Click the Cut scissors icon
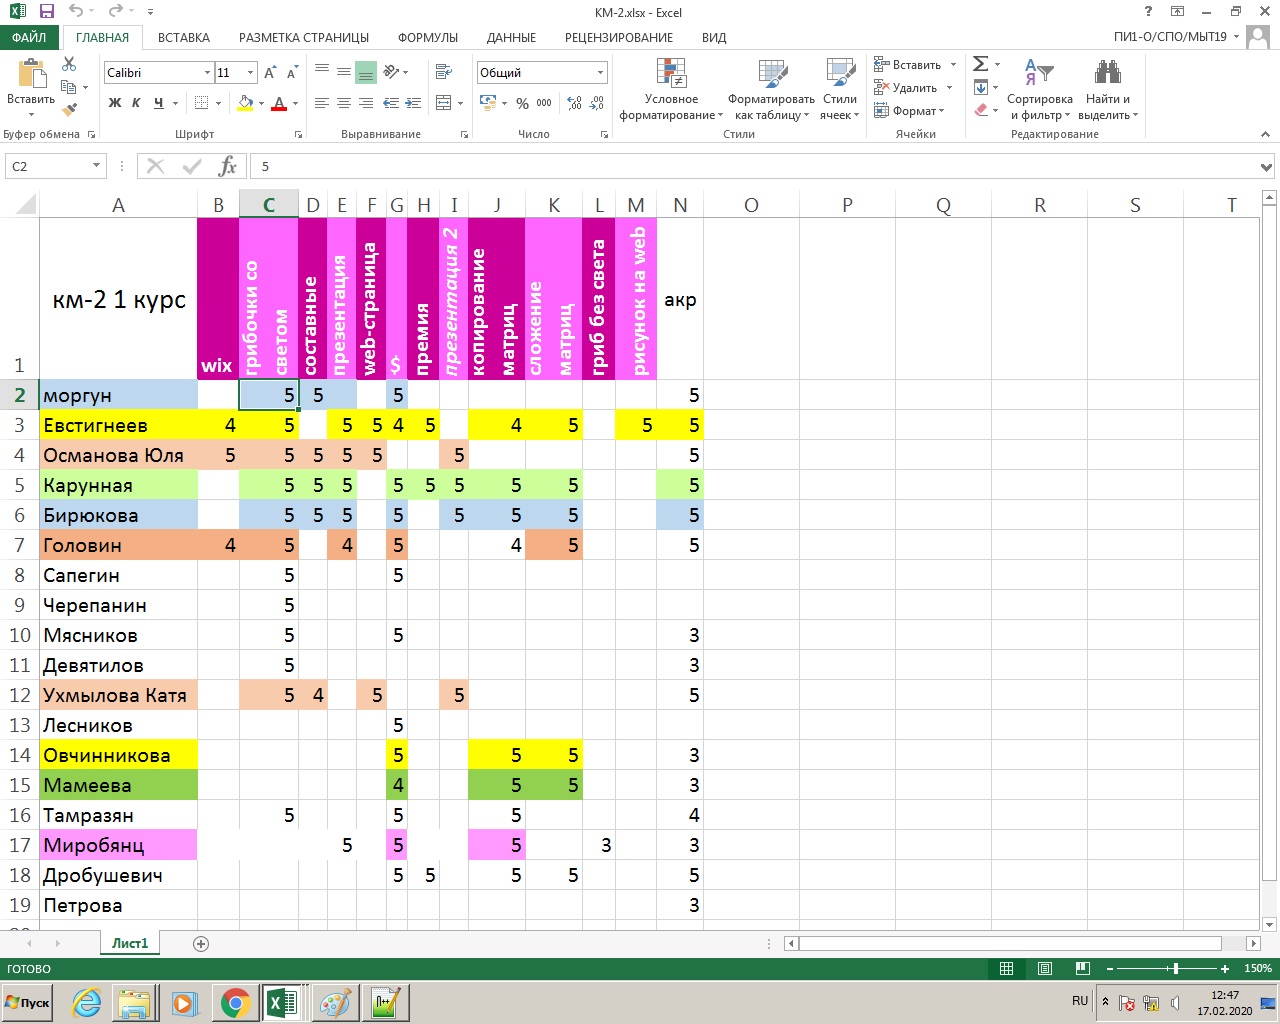The height and width of the screenshot is (1024, 1280). coord(69,65)
